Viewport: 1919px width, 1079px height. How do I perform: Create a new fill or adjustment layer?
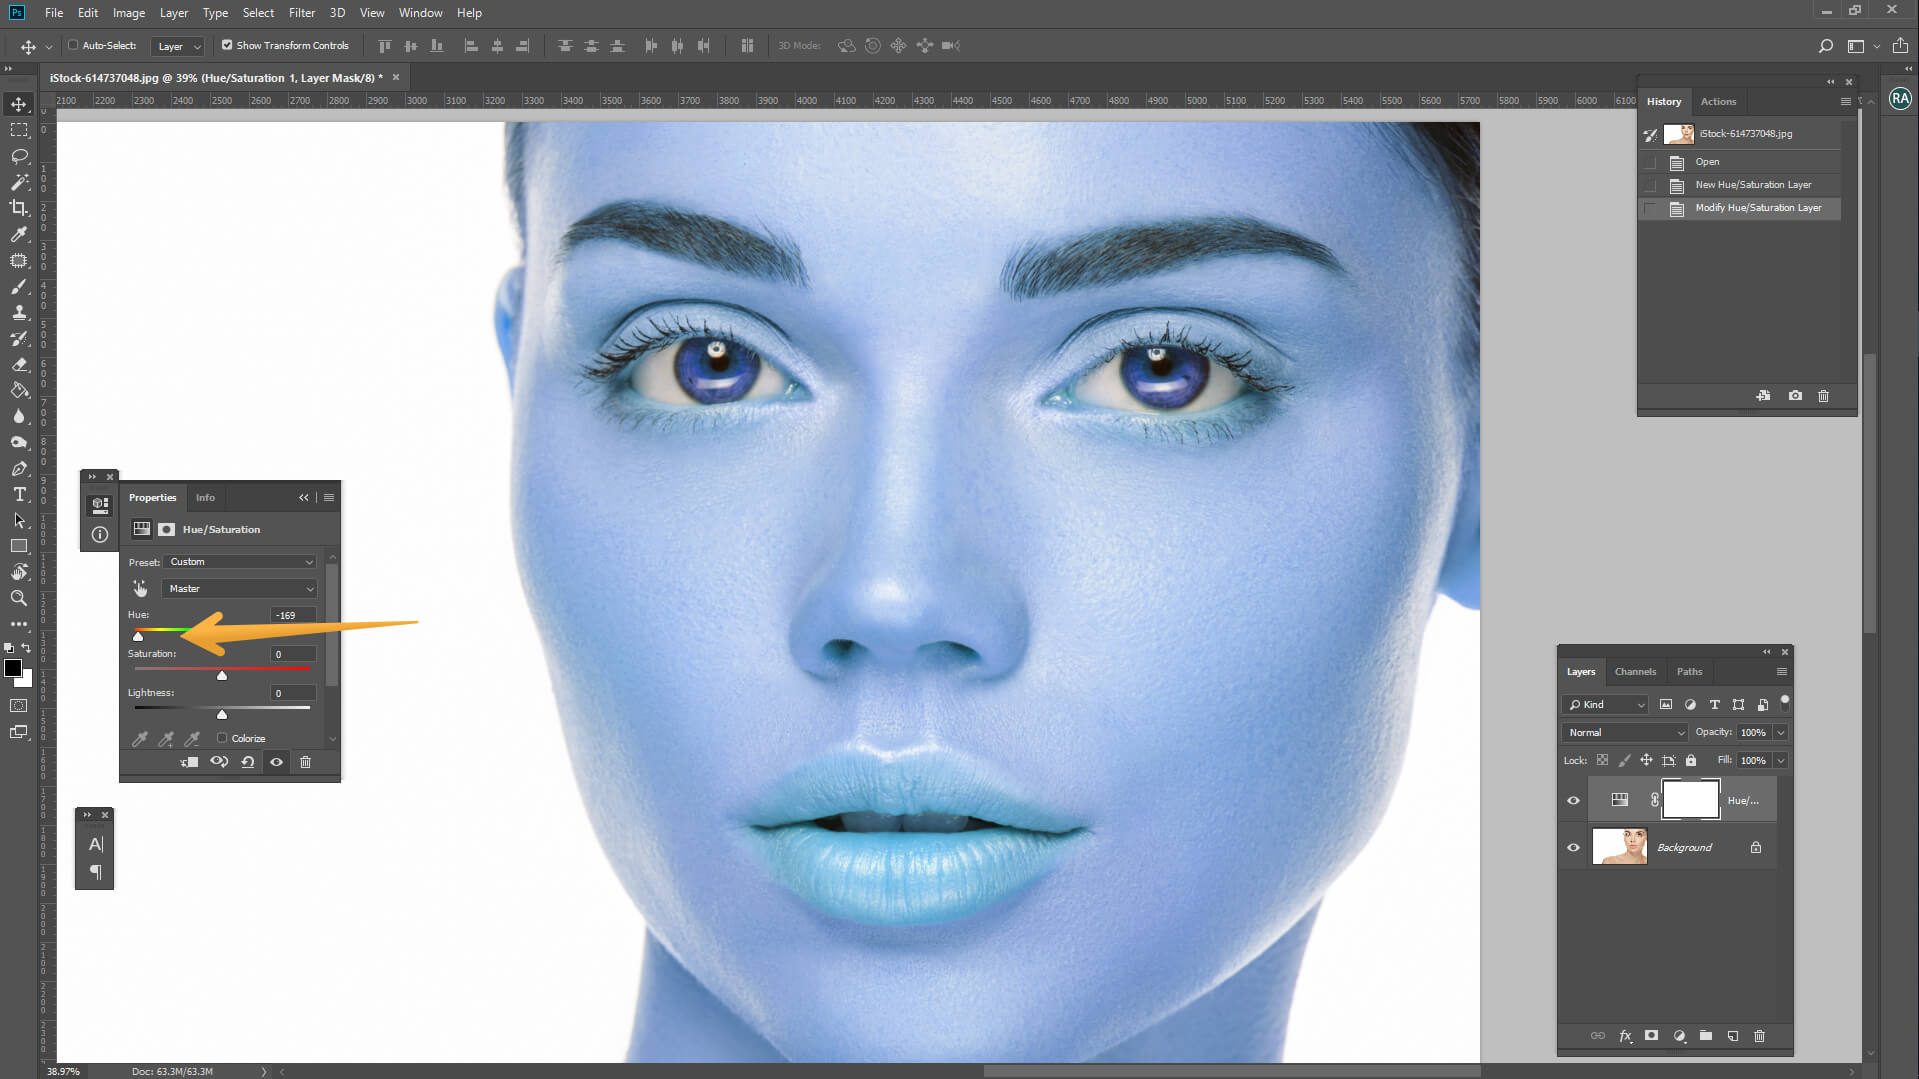click(x=1679, y=1036)
